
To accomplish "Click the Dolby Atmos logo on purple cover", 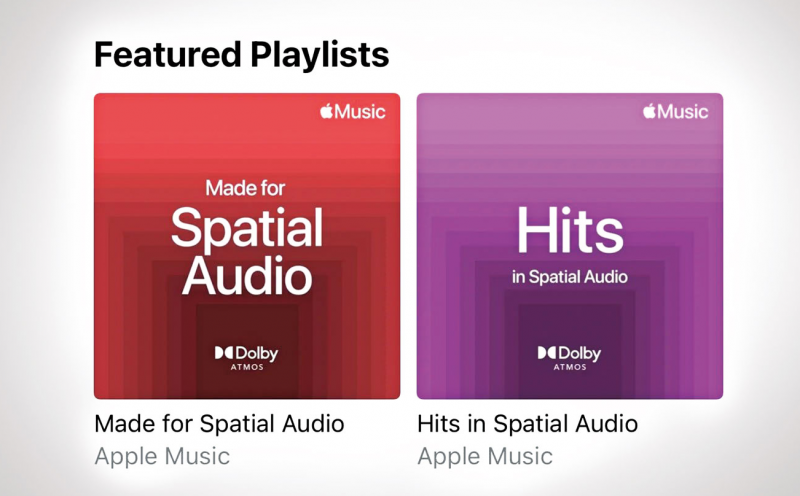I will click(569, 358).
